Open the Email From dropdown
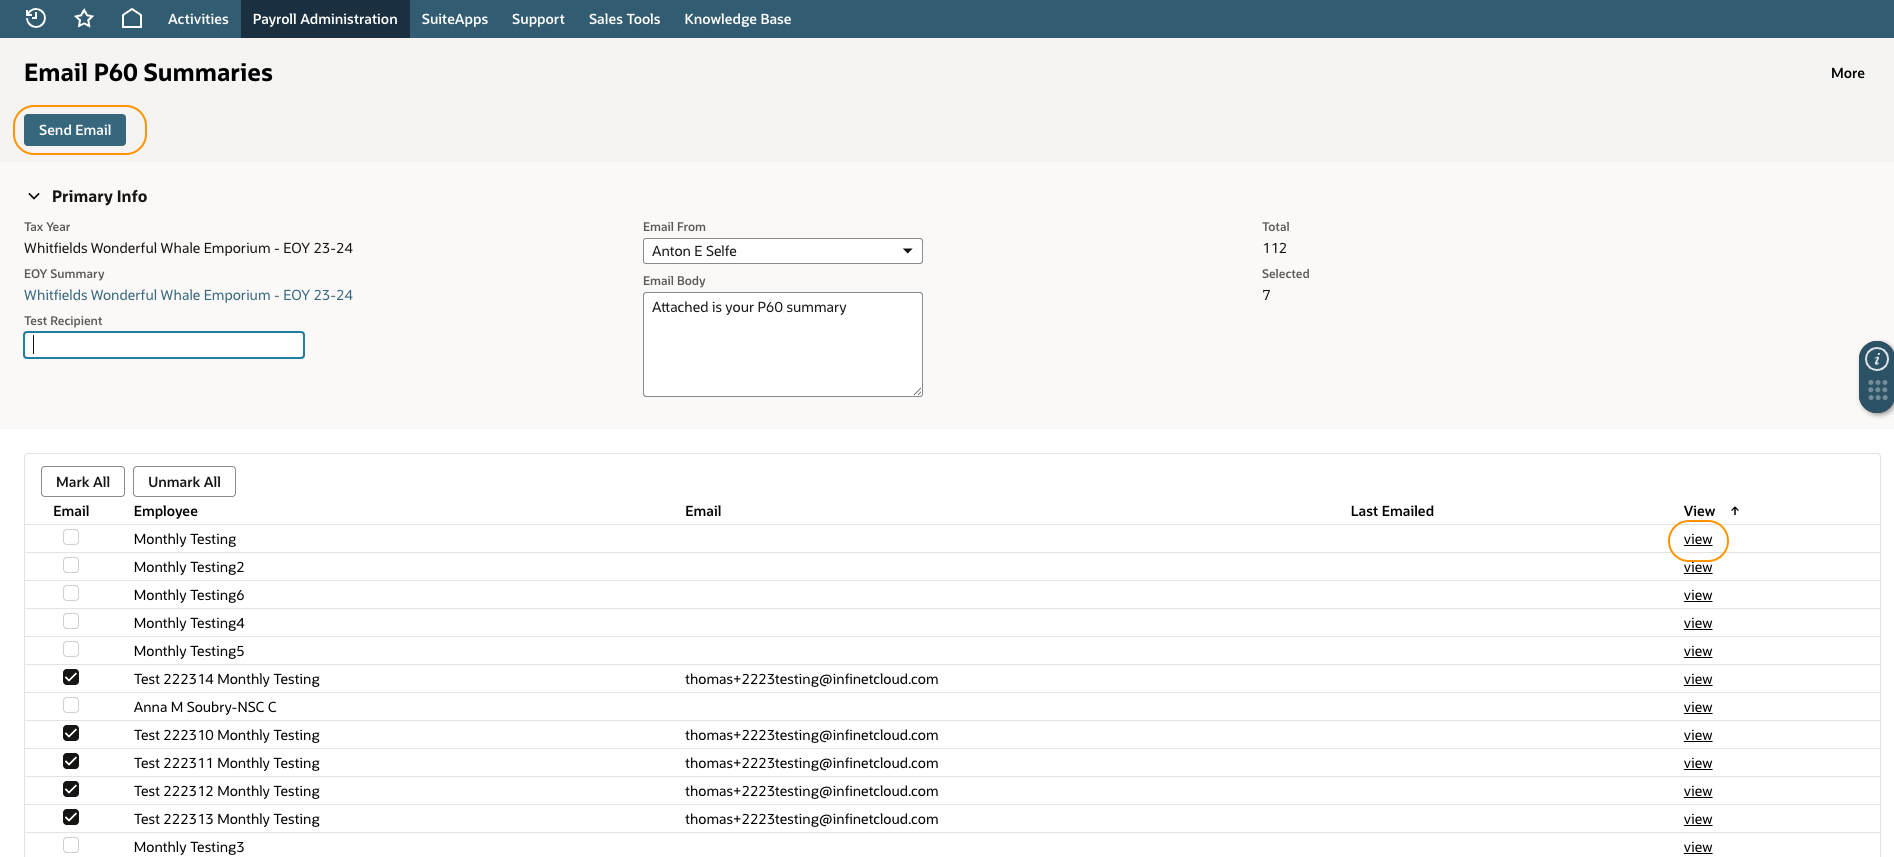The width and height of the screenshot is (1894, 857). (782, 251)
